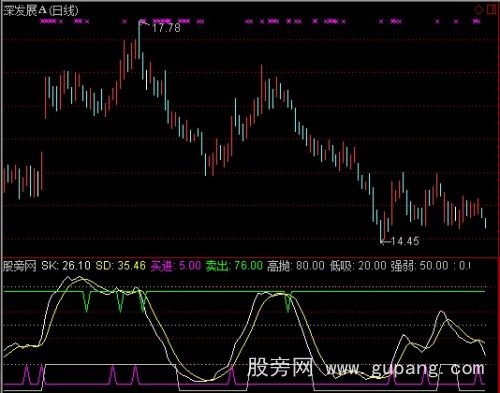Click the red diamond icon at chart corner
The height and width of the screenshot is (393, 500).
479,10
